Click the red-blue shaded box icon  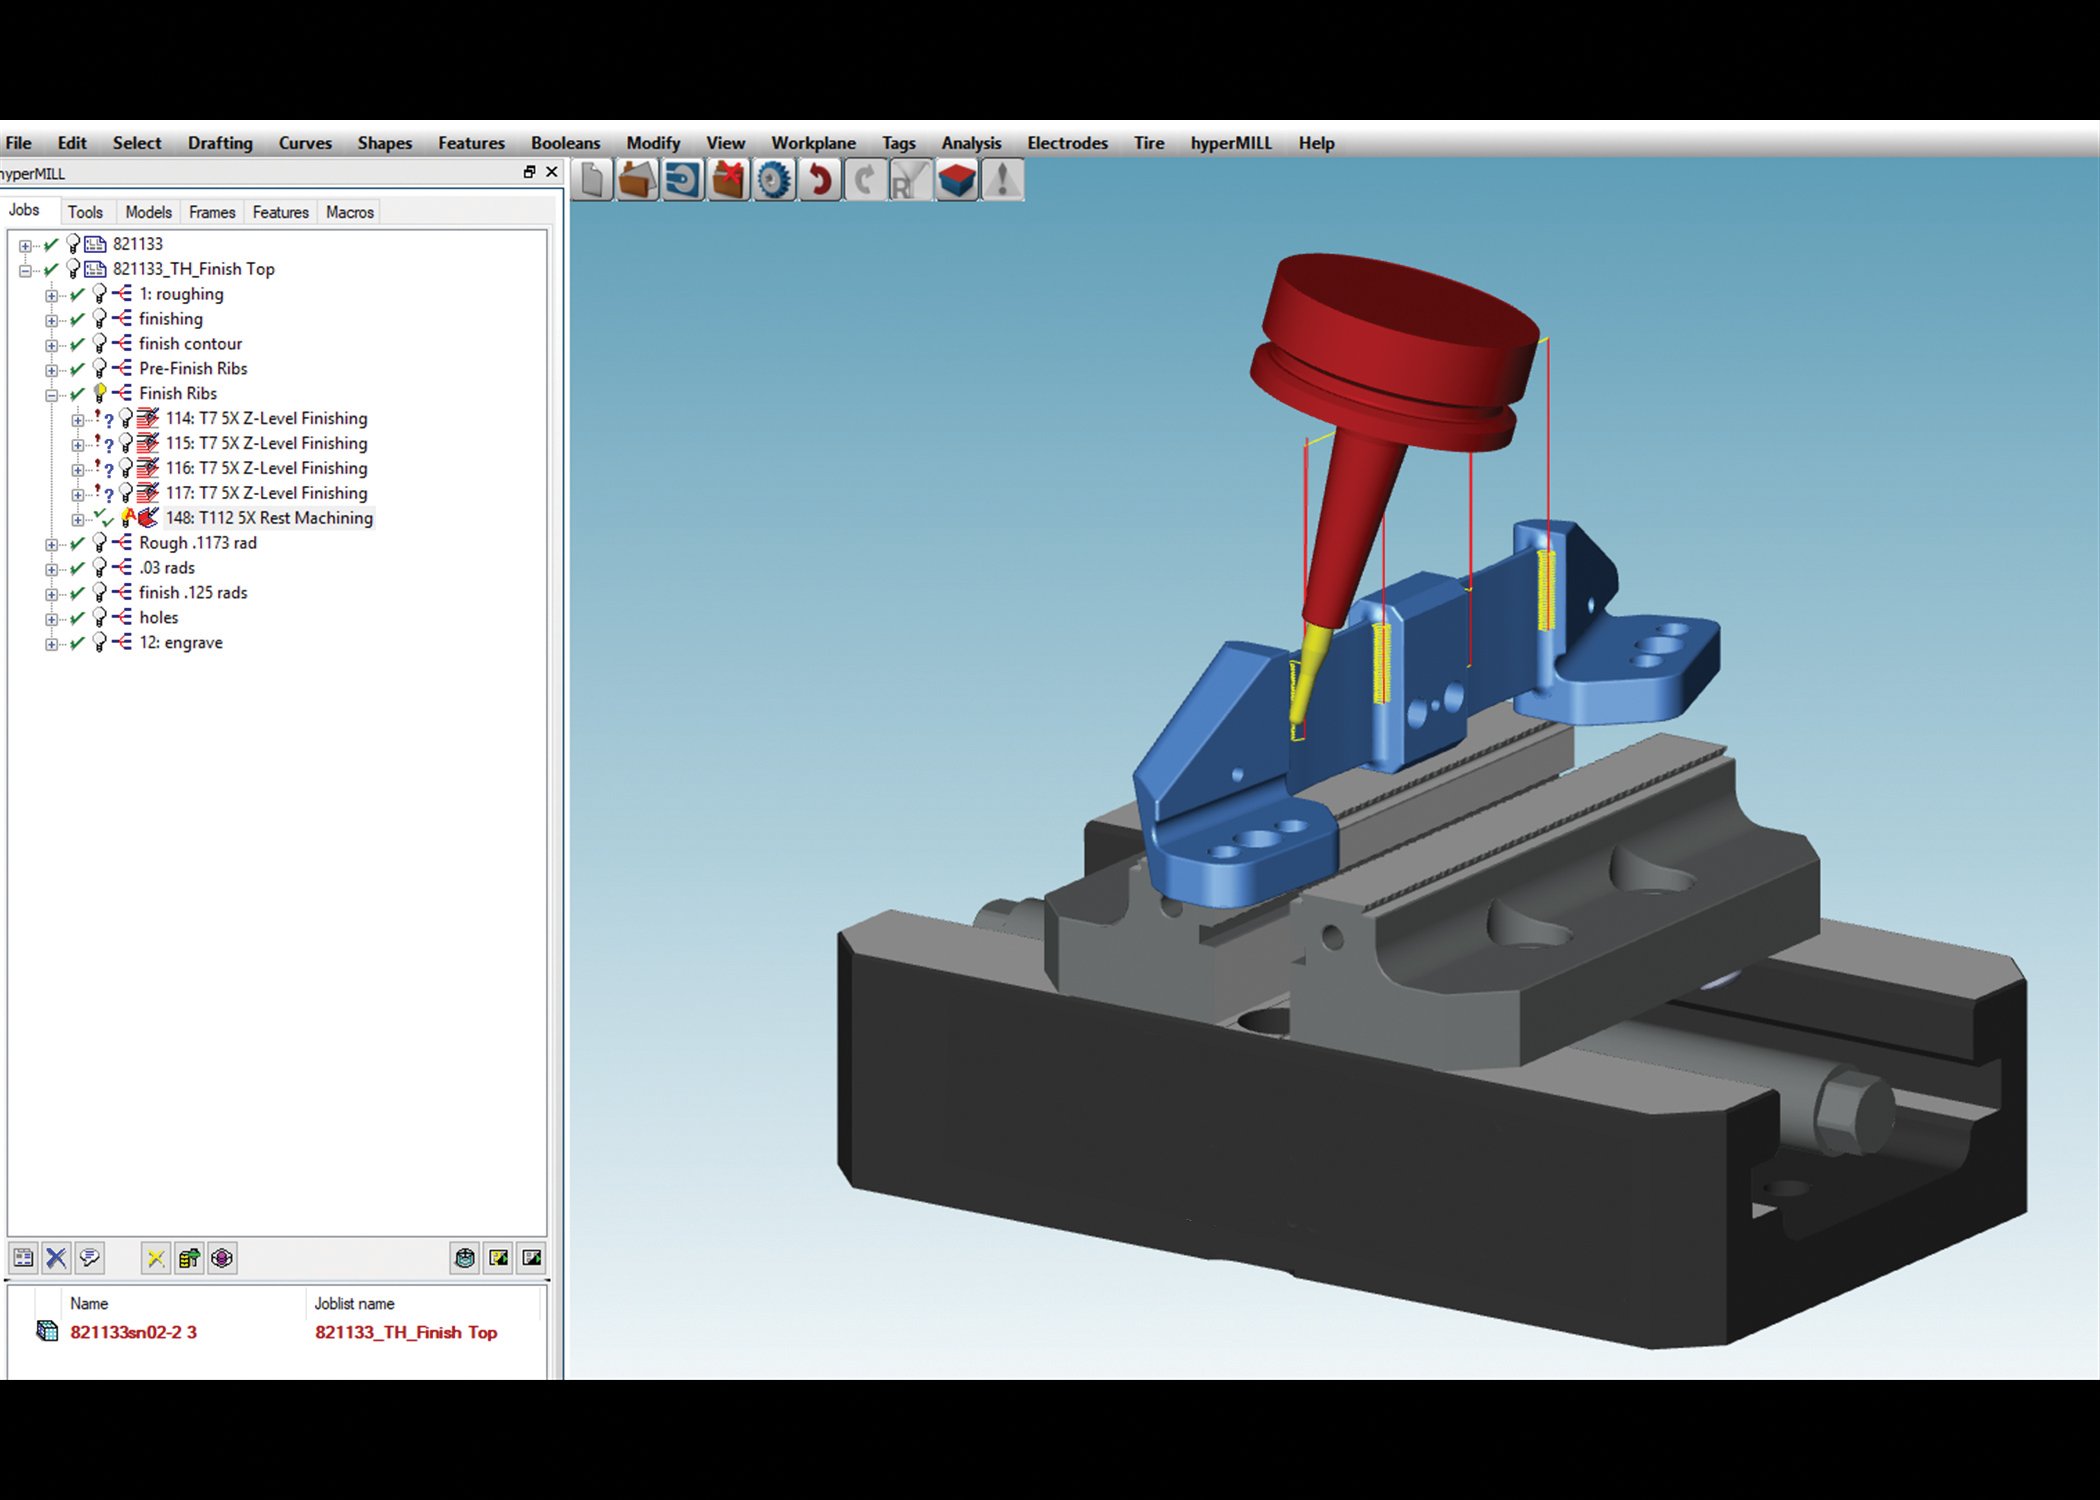coord(957,181)
